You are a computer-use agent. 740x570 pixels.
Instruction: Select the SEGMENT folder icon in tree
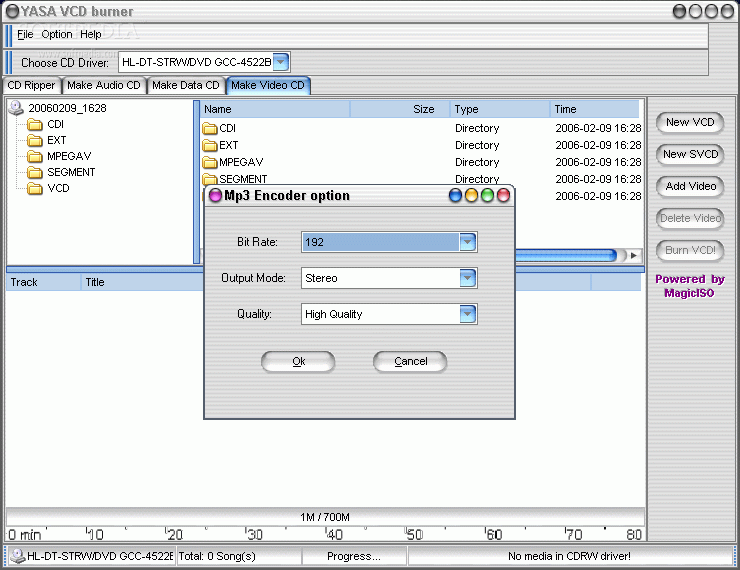pos(34,173)
